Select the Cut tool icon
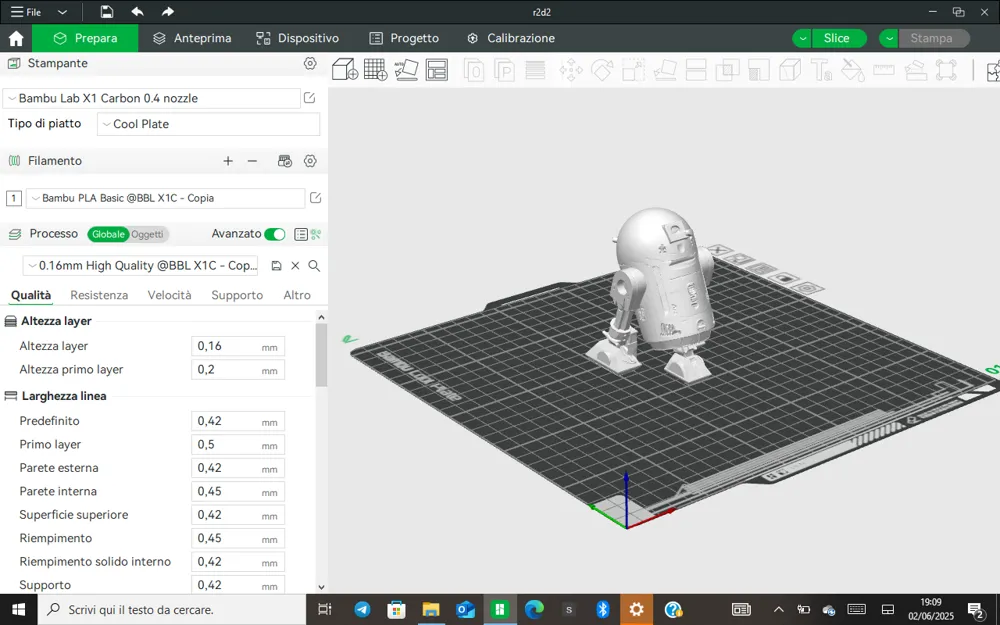This screenshot has width=1000, height=625. 696,70
